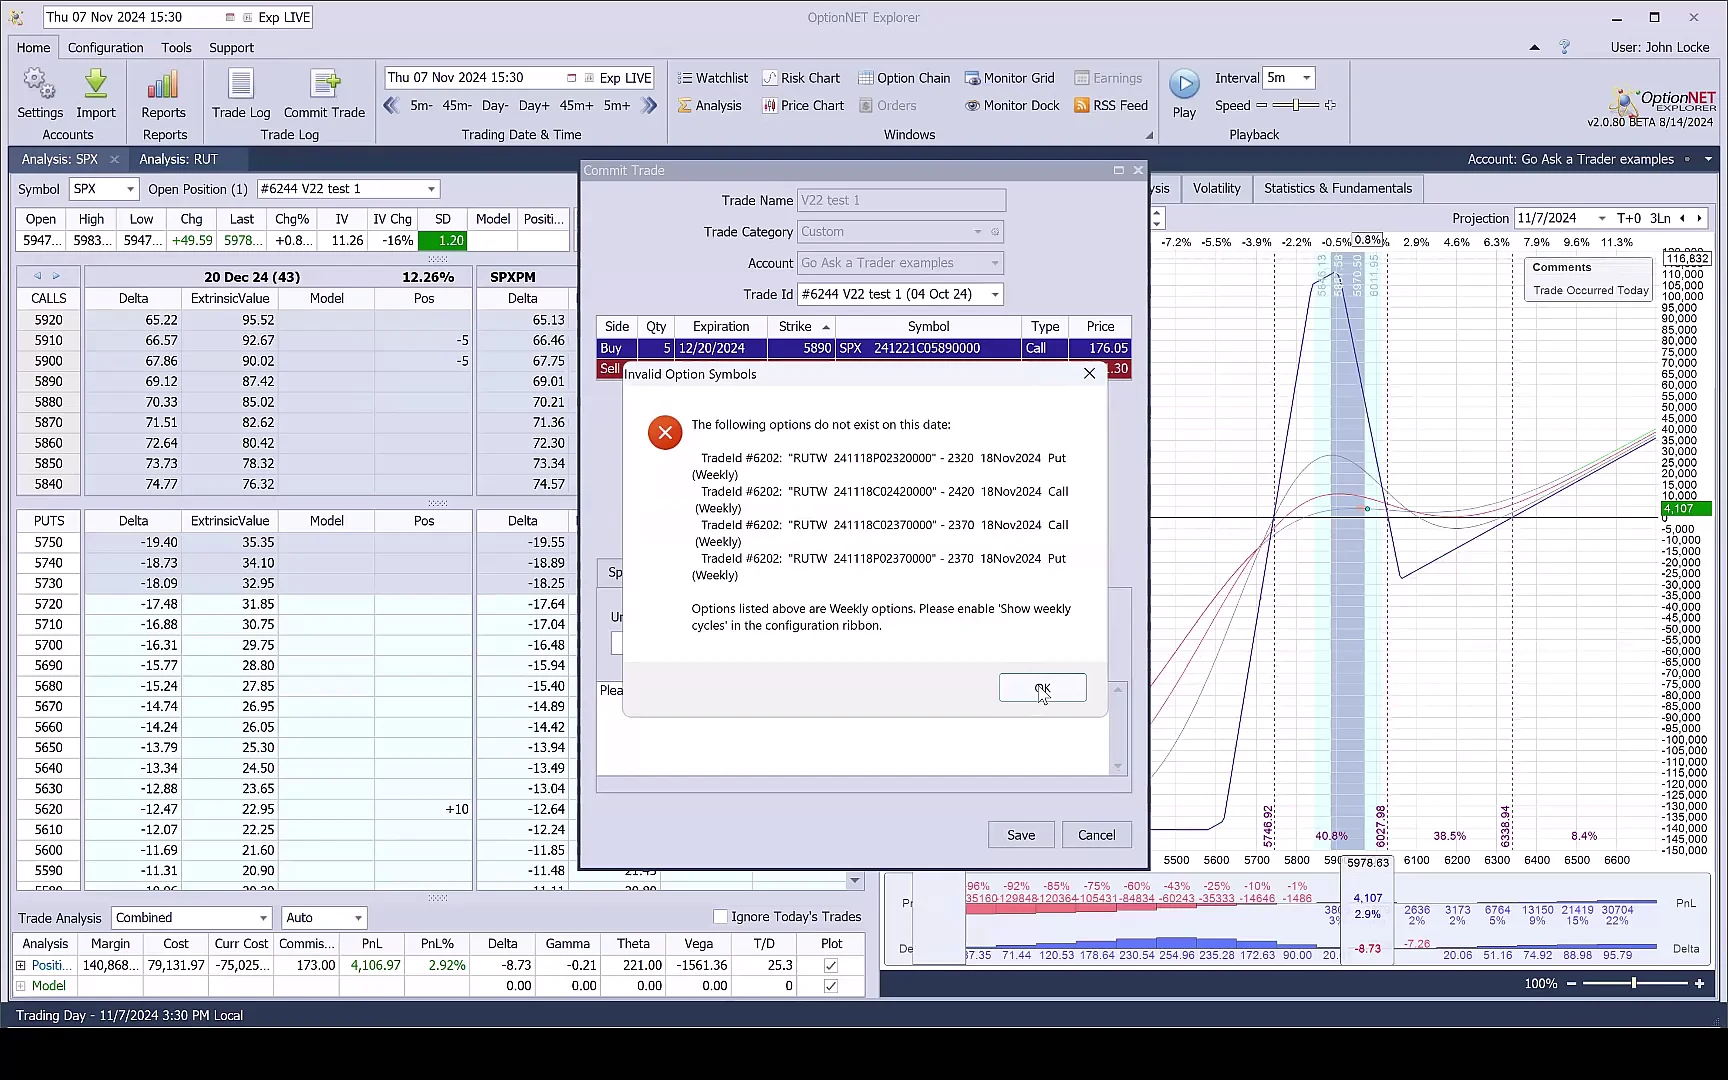The height and width of the screenshot is (1080, 1728).
Task: Sort trade legs by Strike column
Action: pos(801,327)
